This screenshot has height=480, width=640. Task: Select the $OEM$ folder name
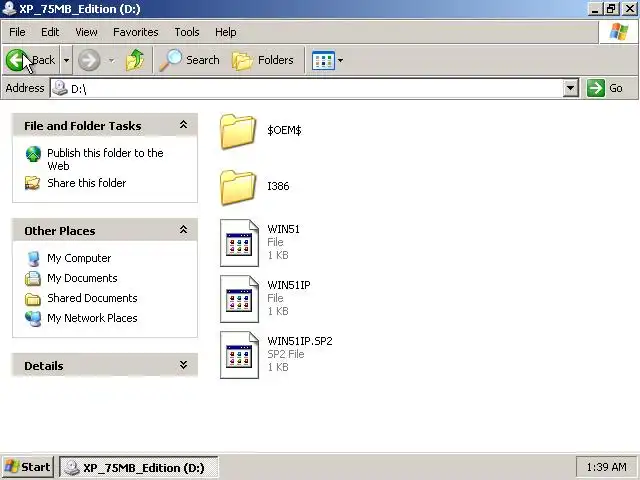(x=284, y=130)
